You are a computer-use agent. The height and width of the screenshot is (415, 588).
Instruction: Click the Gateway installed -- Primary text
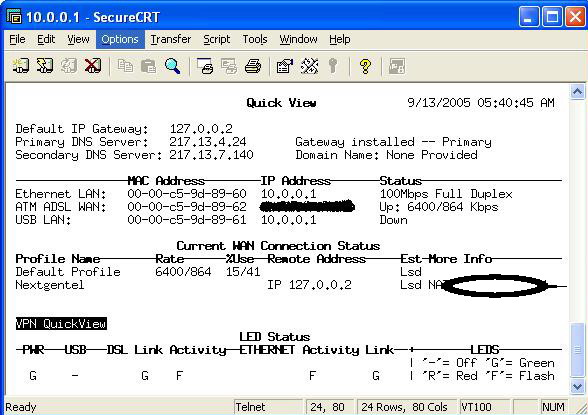393,142
